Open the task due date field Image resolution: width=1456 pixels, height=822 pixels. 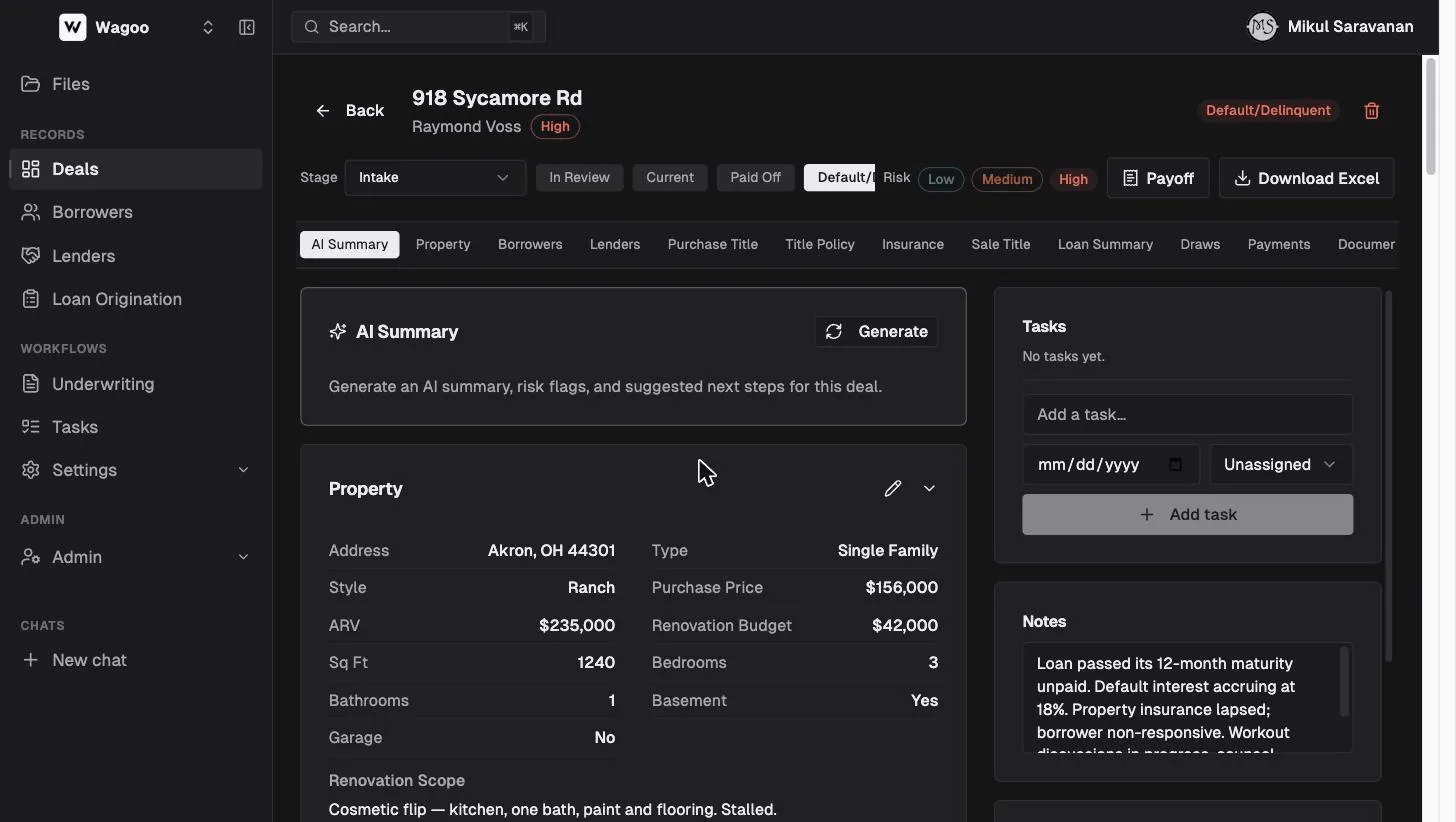click(1111, 465)
